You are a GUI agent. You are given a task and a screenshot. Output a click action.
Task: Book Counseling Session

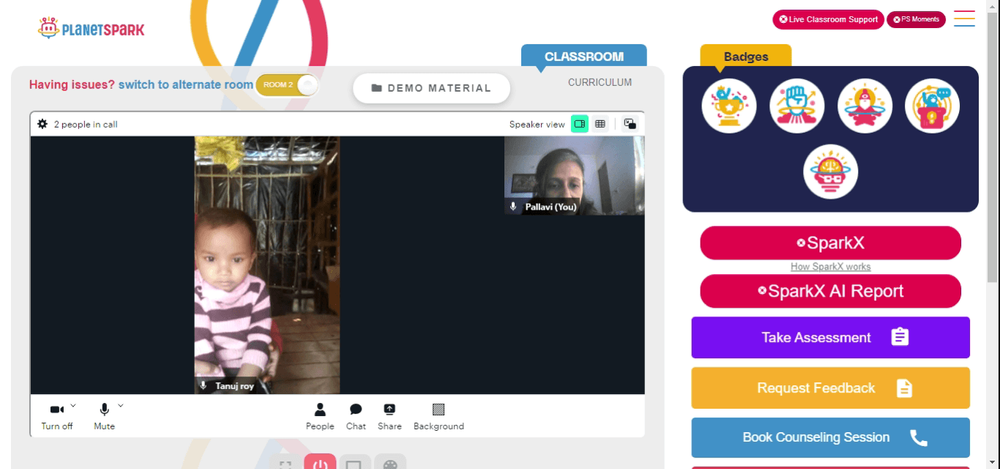click(830, 438)
